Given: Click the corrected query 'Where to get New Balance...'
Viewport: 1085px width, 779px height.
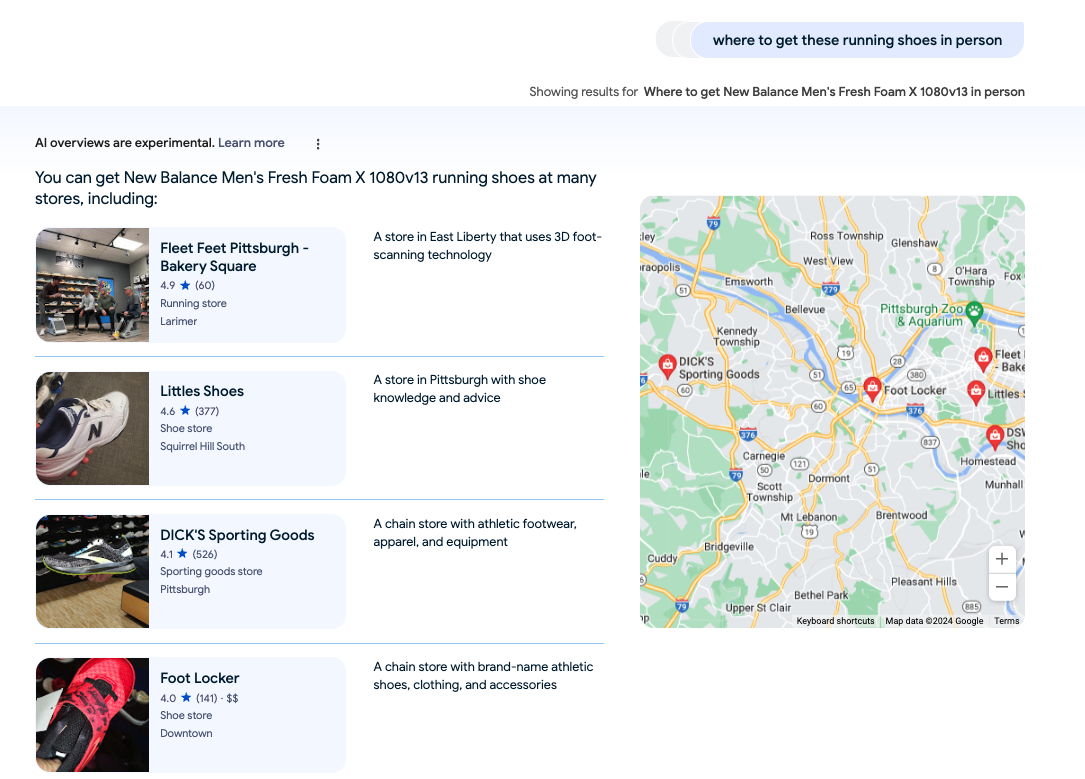Looking at the screenshot, I should pos(834,92).
